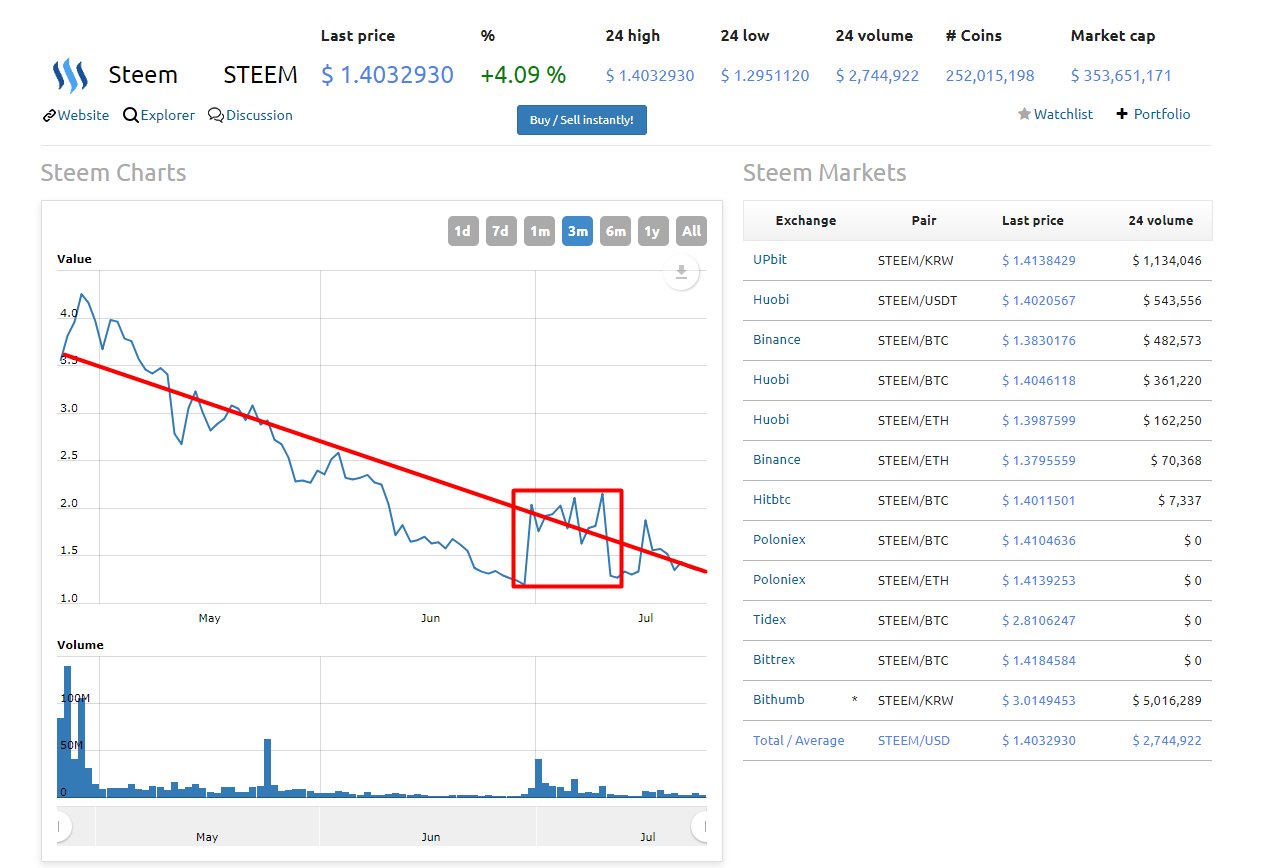Viewport: 1272px width, 868px height.
Task: Click UPbit last price $ 1.4138429
Action: tap(1039, 261)
